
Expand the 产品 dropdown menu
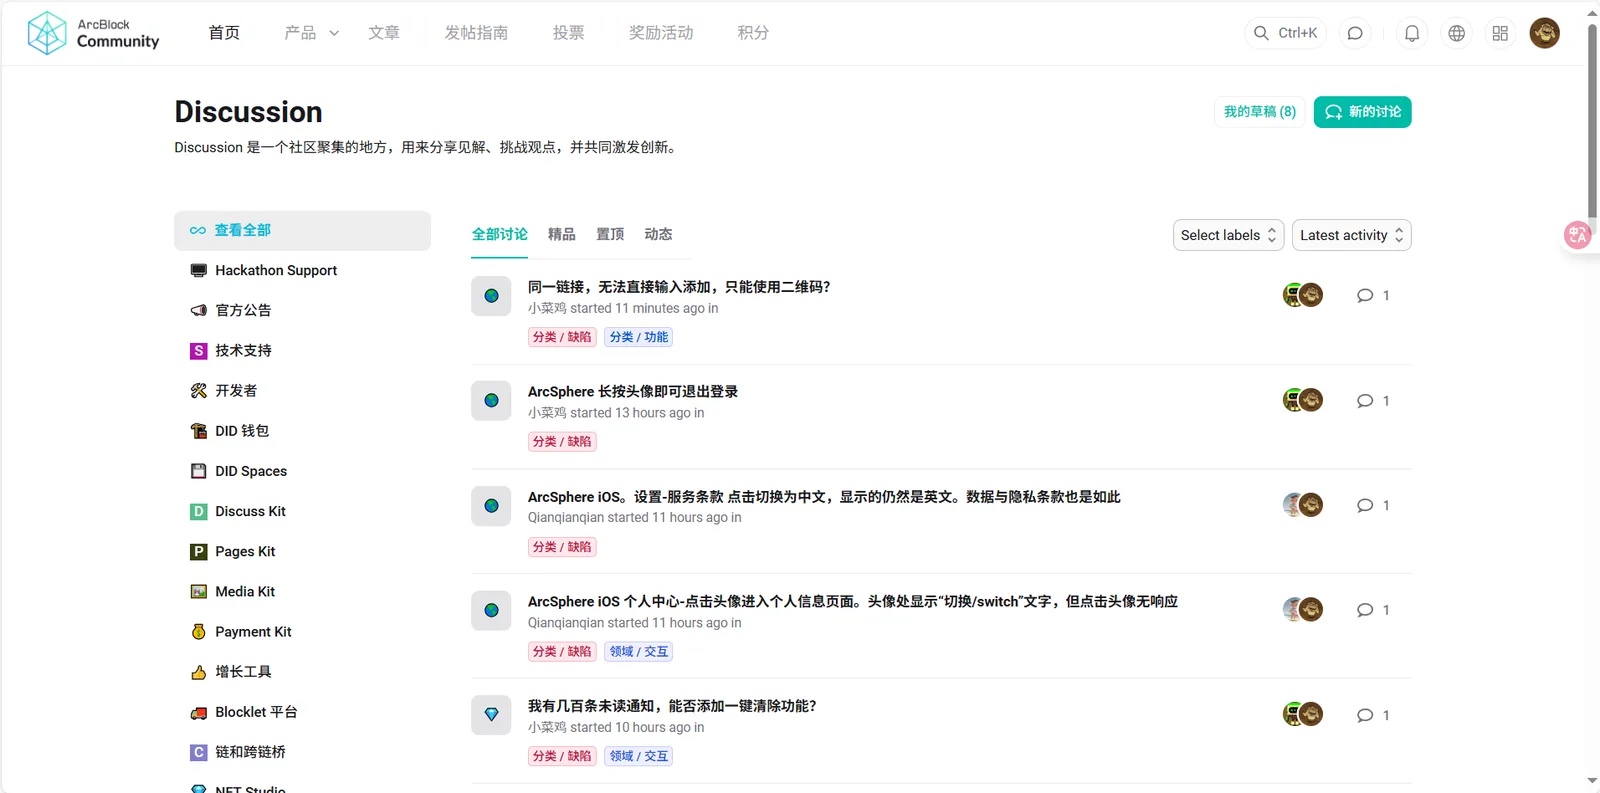[312, 33]
